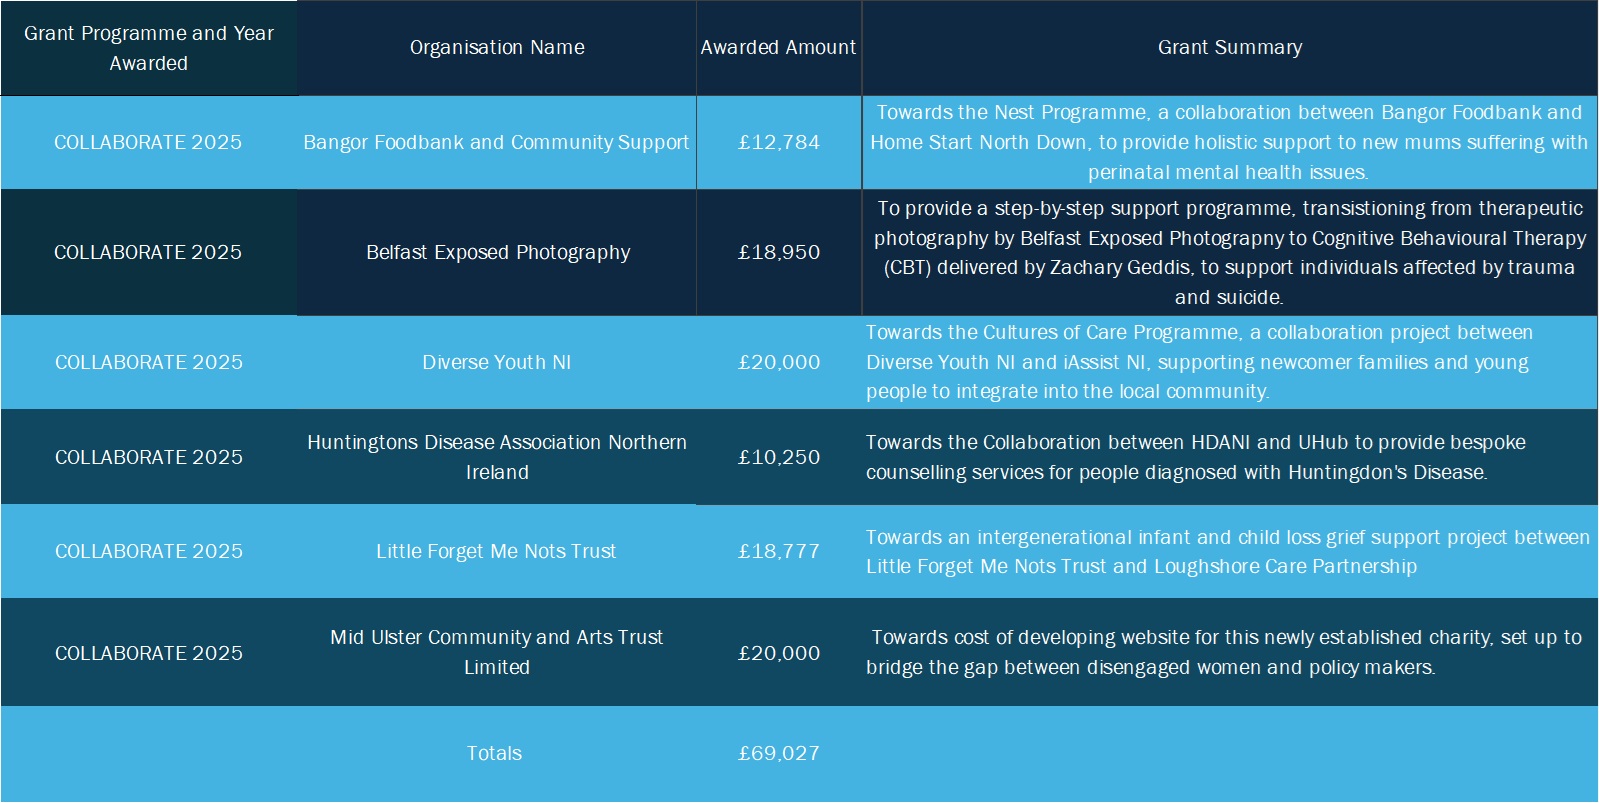Select the Totals label cell
This screenshot has height=803, width=1599.
point(494,753)
